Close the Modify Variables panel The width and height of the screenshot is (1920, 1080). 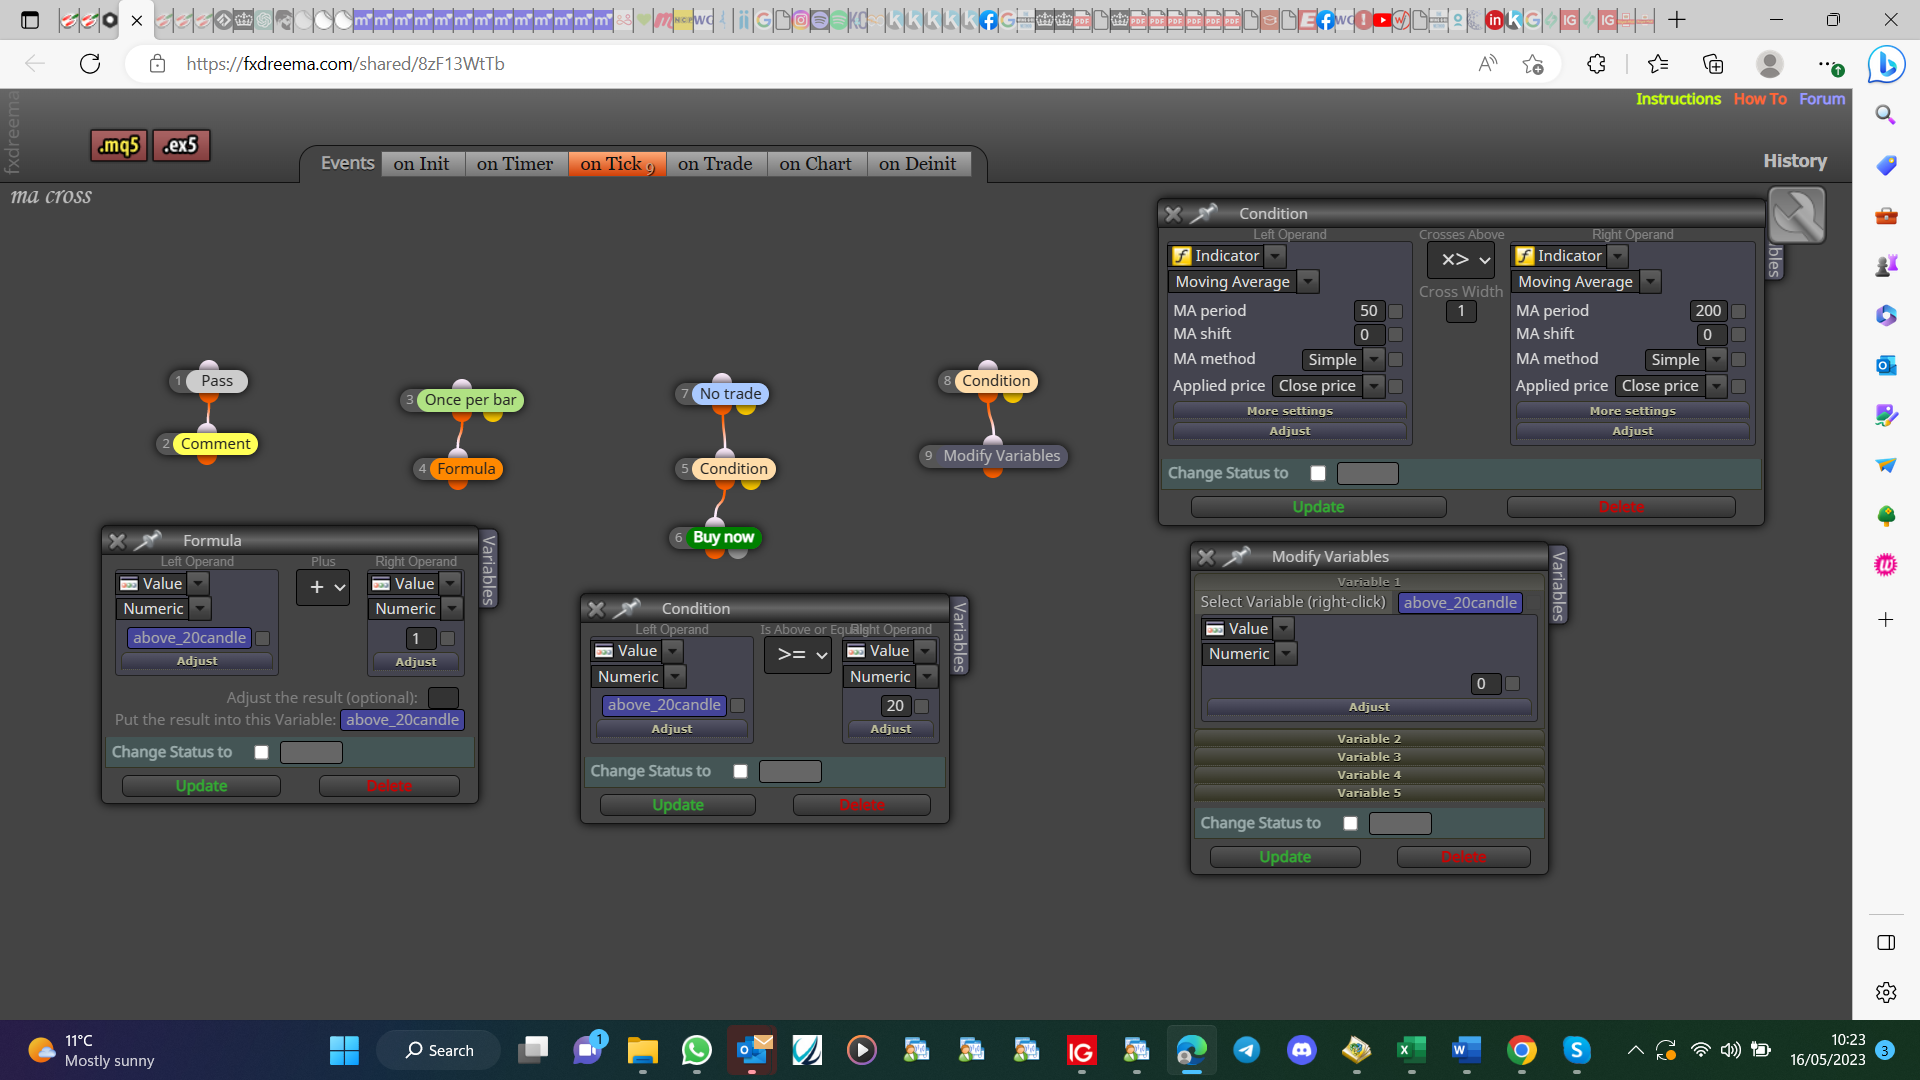(x=1206, y=557)
